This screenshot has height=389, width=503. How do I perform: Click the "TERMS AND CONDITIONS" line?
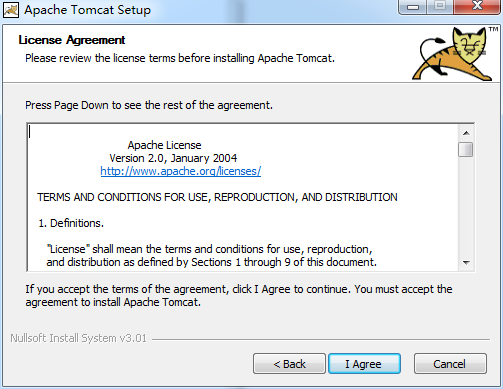[217, 197]
